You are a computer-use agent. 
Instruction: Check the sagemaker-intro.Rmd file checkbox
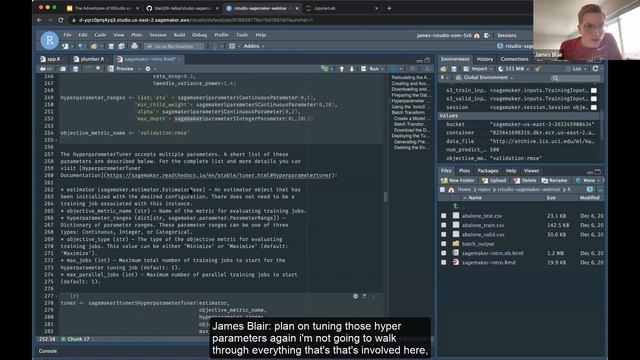[444, 263]
